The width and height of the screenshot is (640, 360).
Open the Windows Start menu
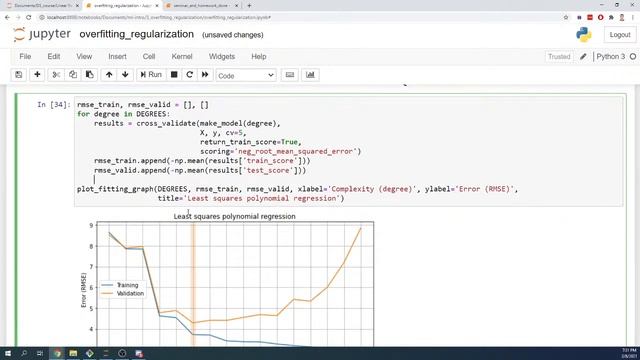[x=7, y=353]
